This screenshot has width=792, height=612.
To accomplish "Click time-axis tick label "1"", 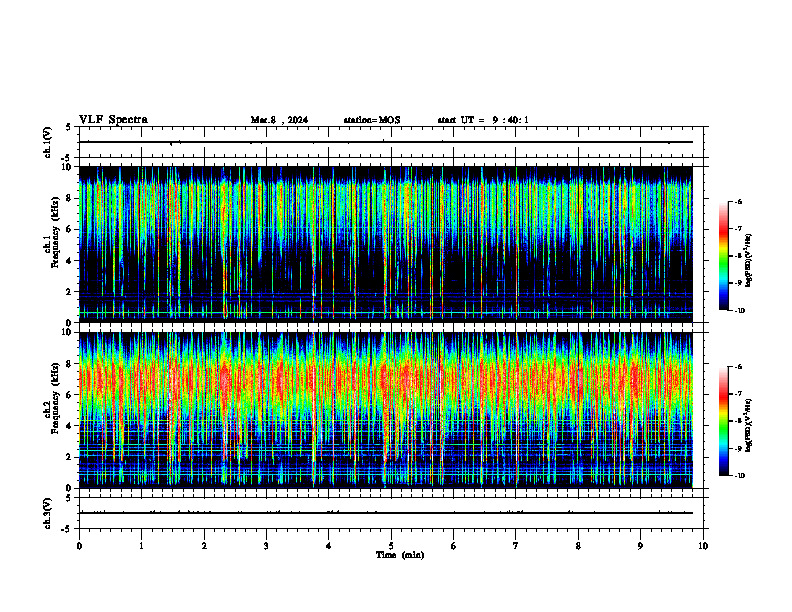I will coord(141,546).
